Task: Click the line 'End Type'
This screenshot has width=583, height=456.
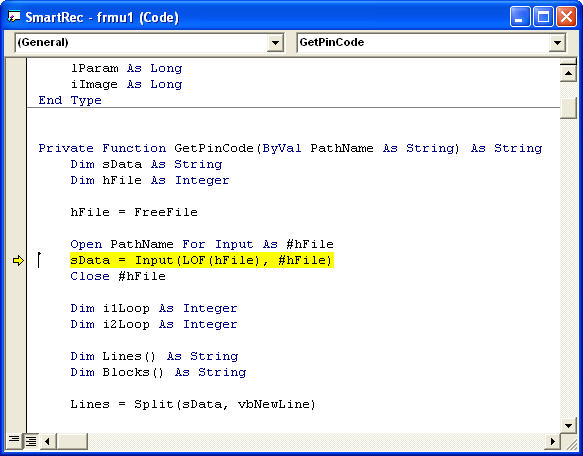Action: coord(70,100)
